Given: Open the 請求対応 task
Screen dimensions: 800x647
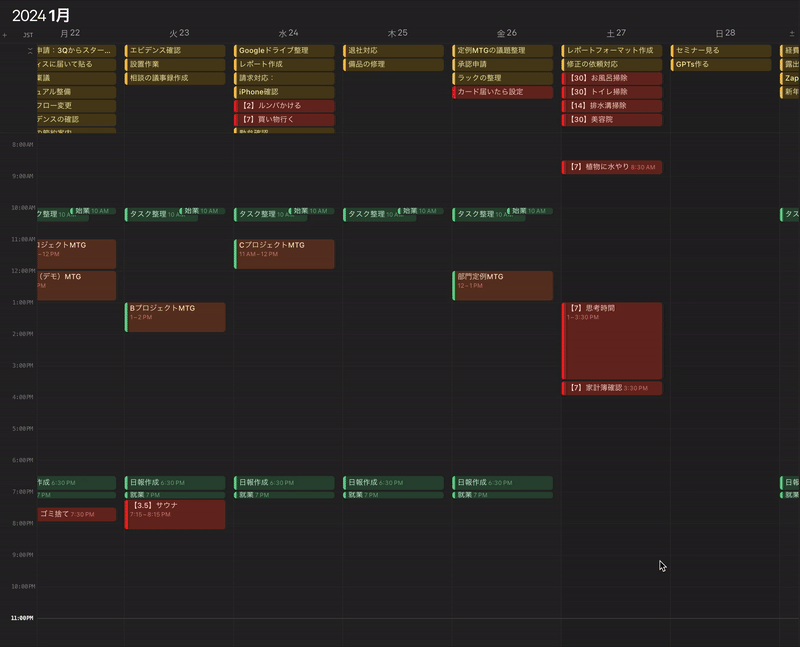Looking at the screenshot, I should pos(284,78).
